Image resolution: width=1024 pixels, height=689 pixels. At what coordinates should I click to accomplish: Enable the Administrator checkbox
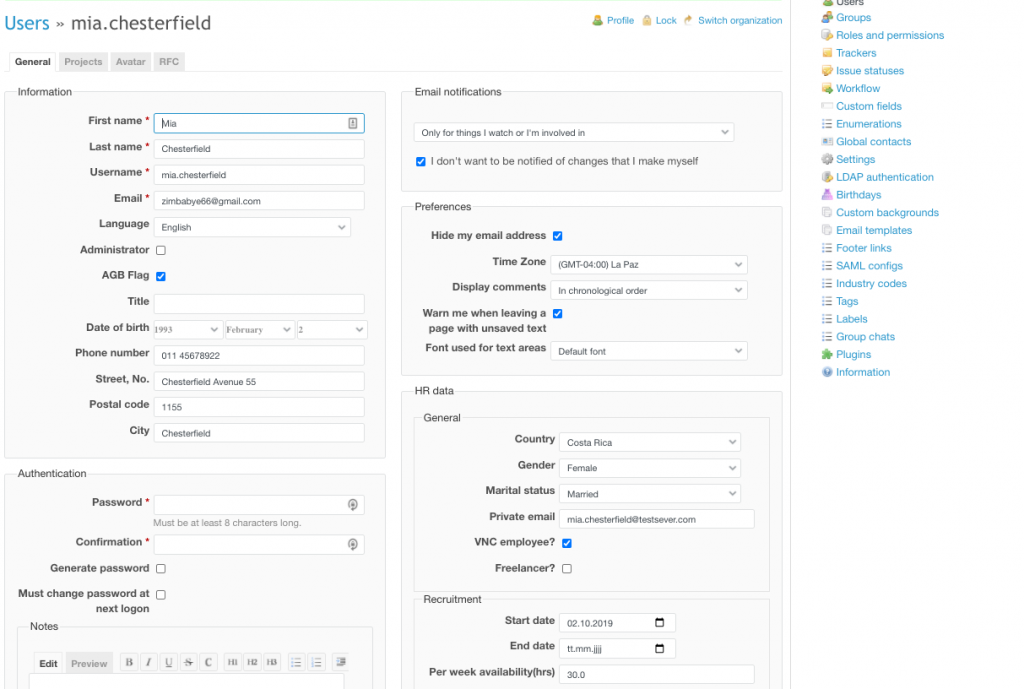point(161,250)
